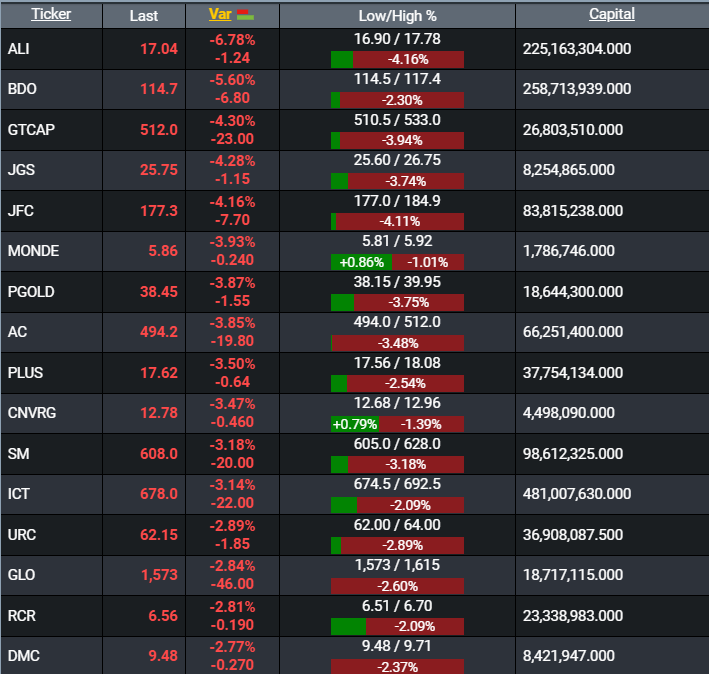Click ALI capital 225,163,304.000
Image resolution: width=709 pixels, height=674 pixels.
(x=577, y=49)
